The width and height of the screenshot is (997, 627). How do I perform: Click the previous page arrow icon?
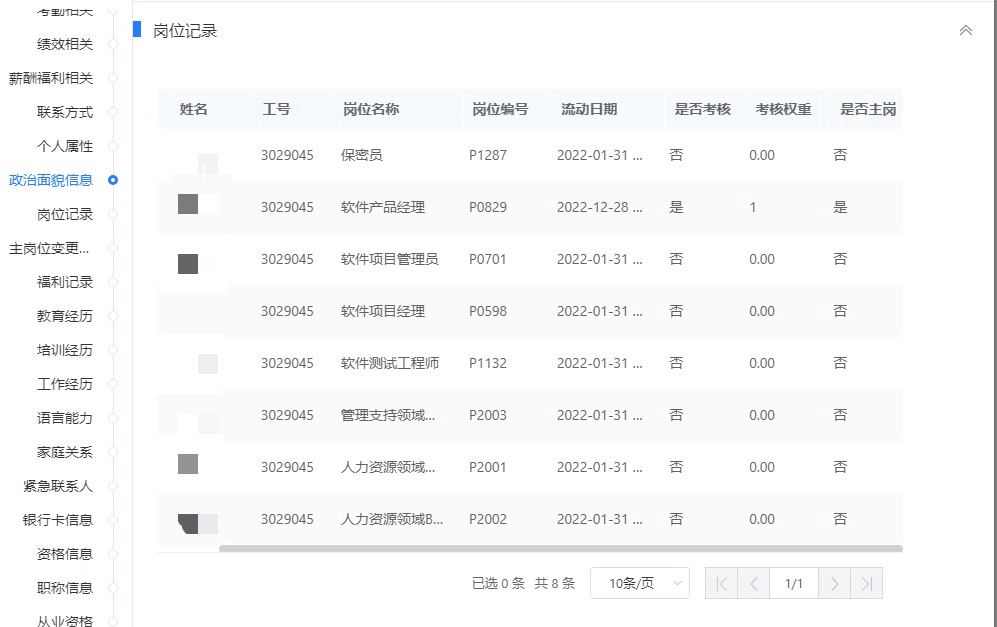(x=753, y=583)
